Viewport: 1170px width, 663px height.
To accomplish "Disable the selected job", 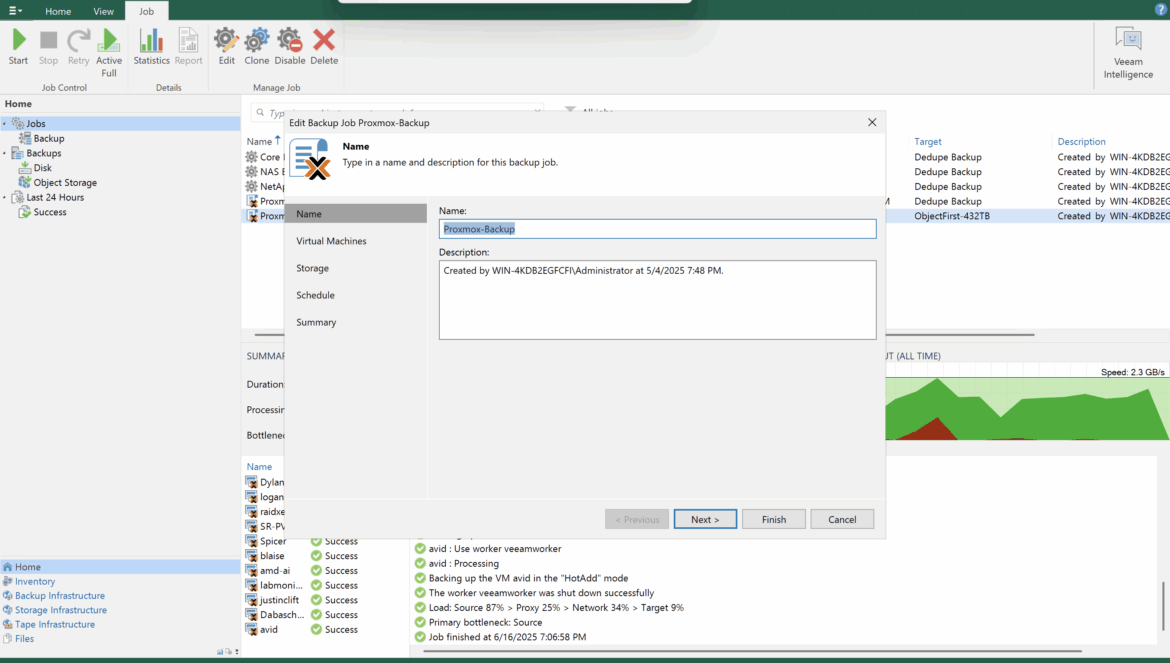I will 290,47.
